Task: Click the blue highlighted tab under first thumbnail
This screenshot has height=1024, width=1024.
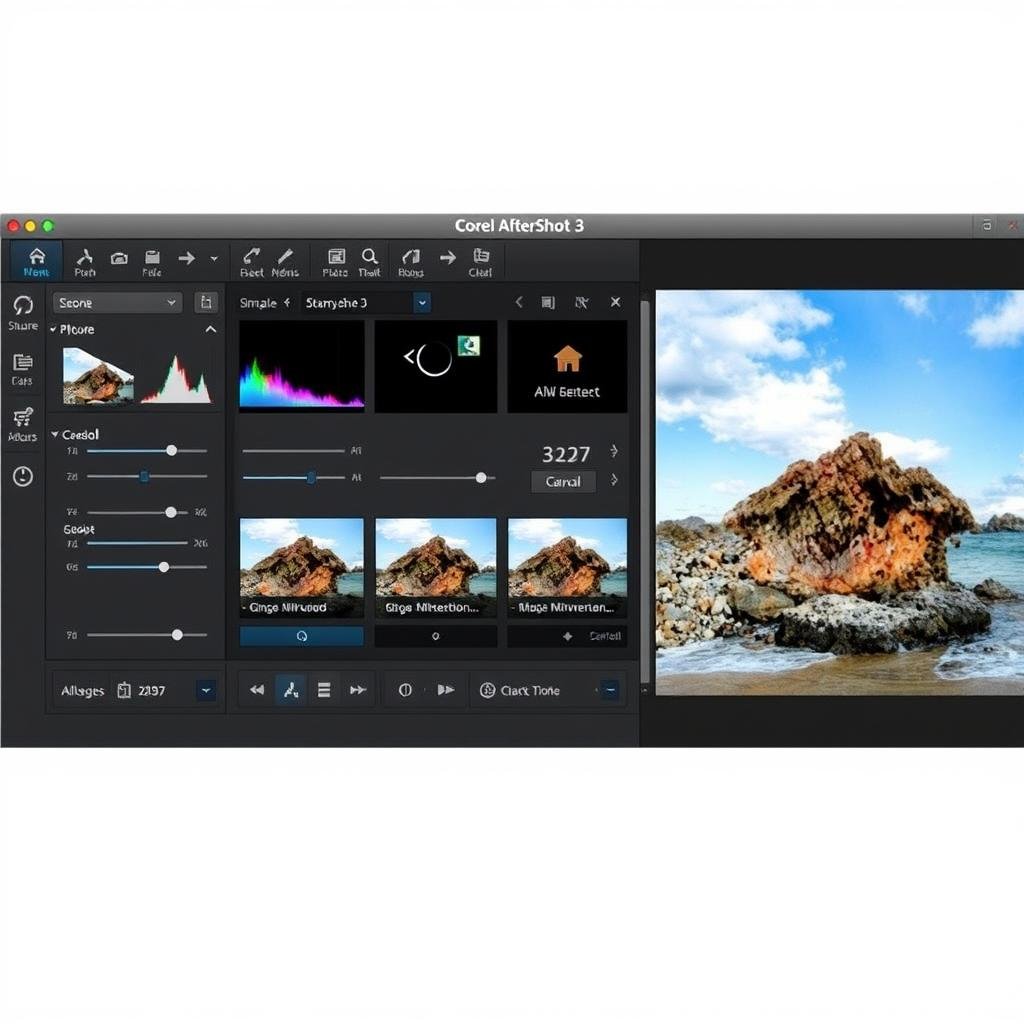Action: coord(302,636)
